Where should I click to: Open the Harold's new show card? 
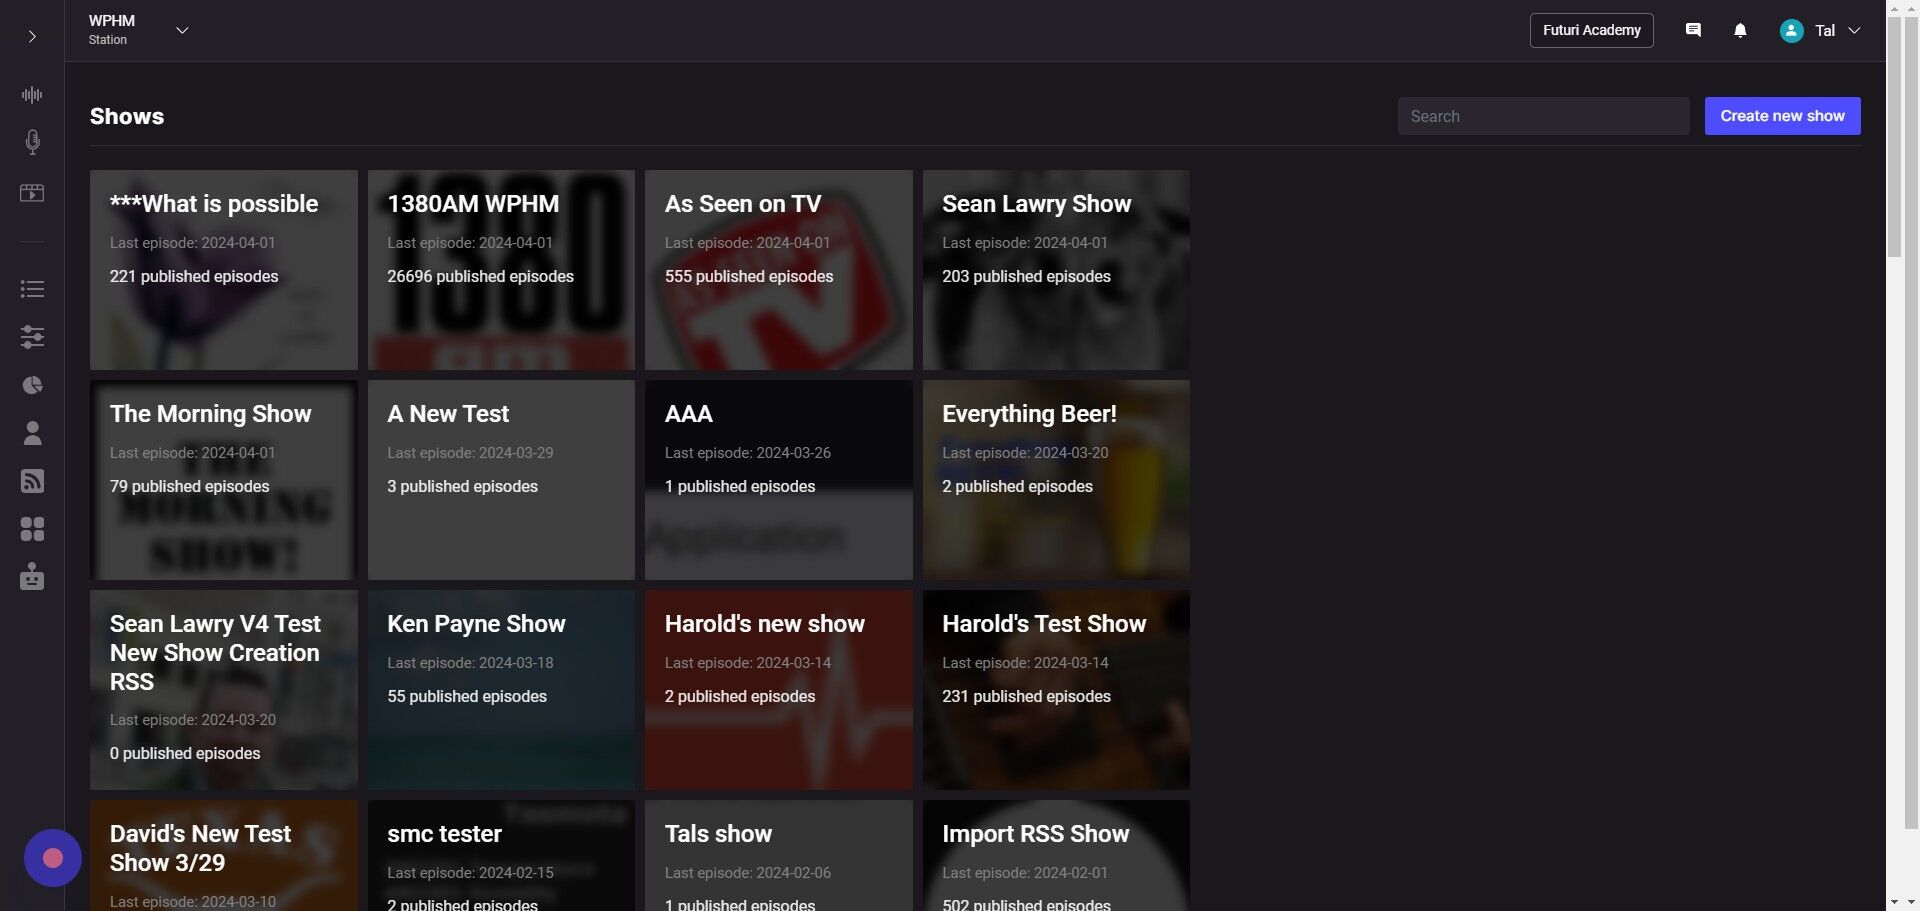[779, 690]
